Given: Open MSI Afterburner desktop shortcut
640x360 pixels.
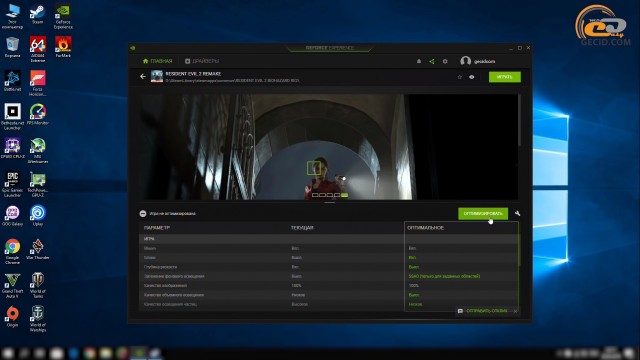Looking at the screenshot, I should (x=38, y=150).
